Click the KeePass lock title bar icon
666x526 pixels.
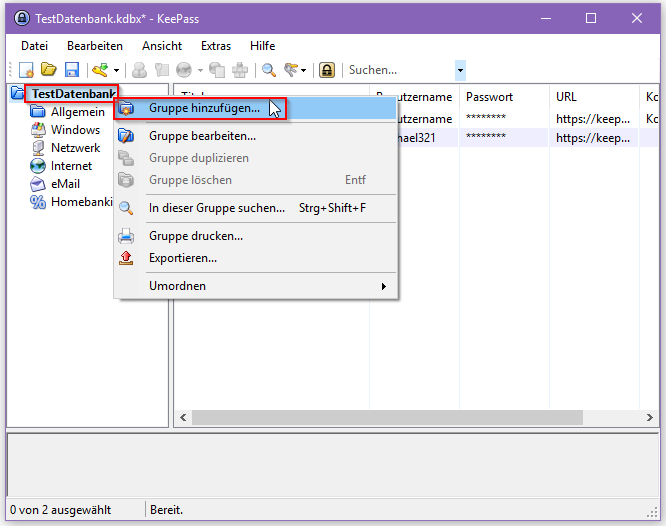click(x=22, y=18)
